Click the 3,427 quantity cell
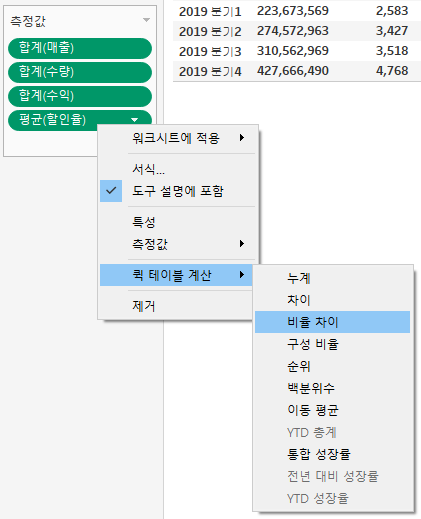421x519 pixels. click(x=392, y=31)
